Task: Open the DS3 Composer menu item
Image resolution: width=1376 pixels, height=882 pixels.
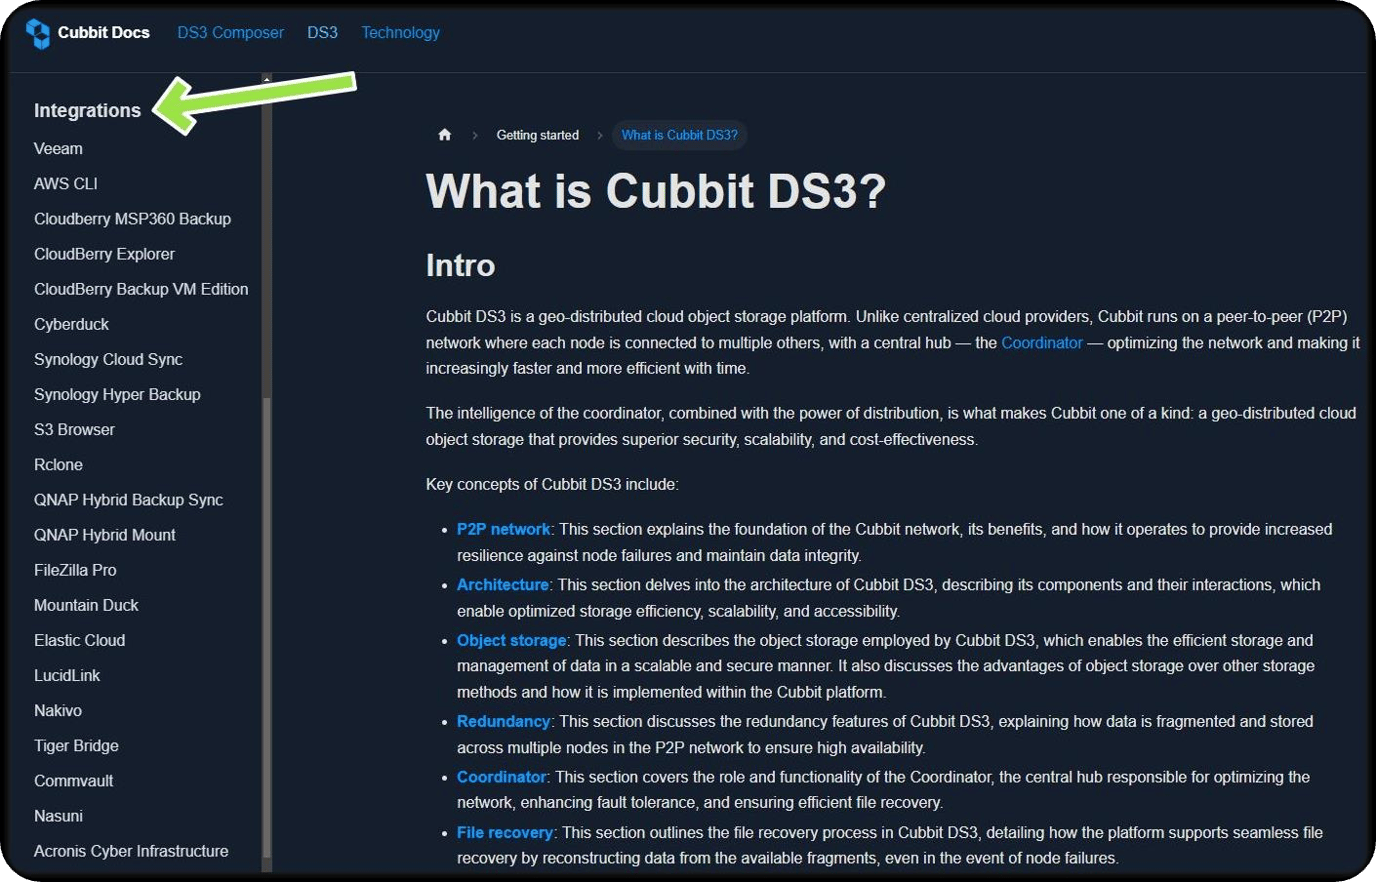Action: point(230,32)
